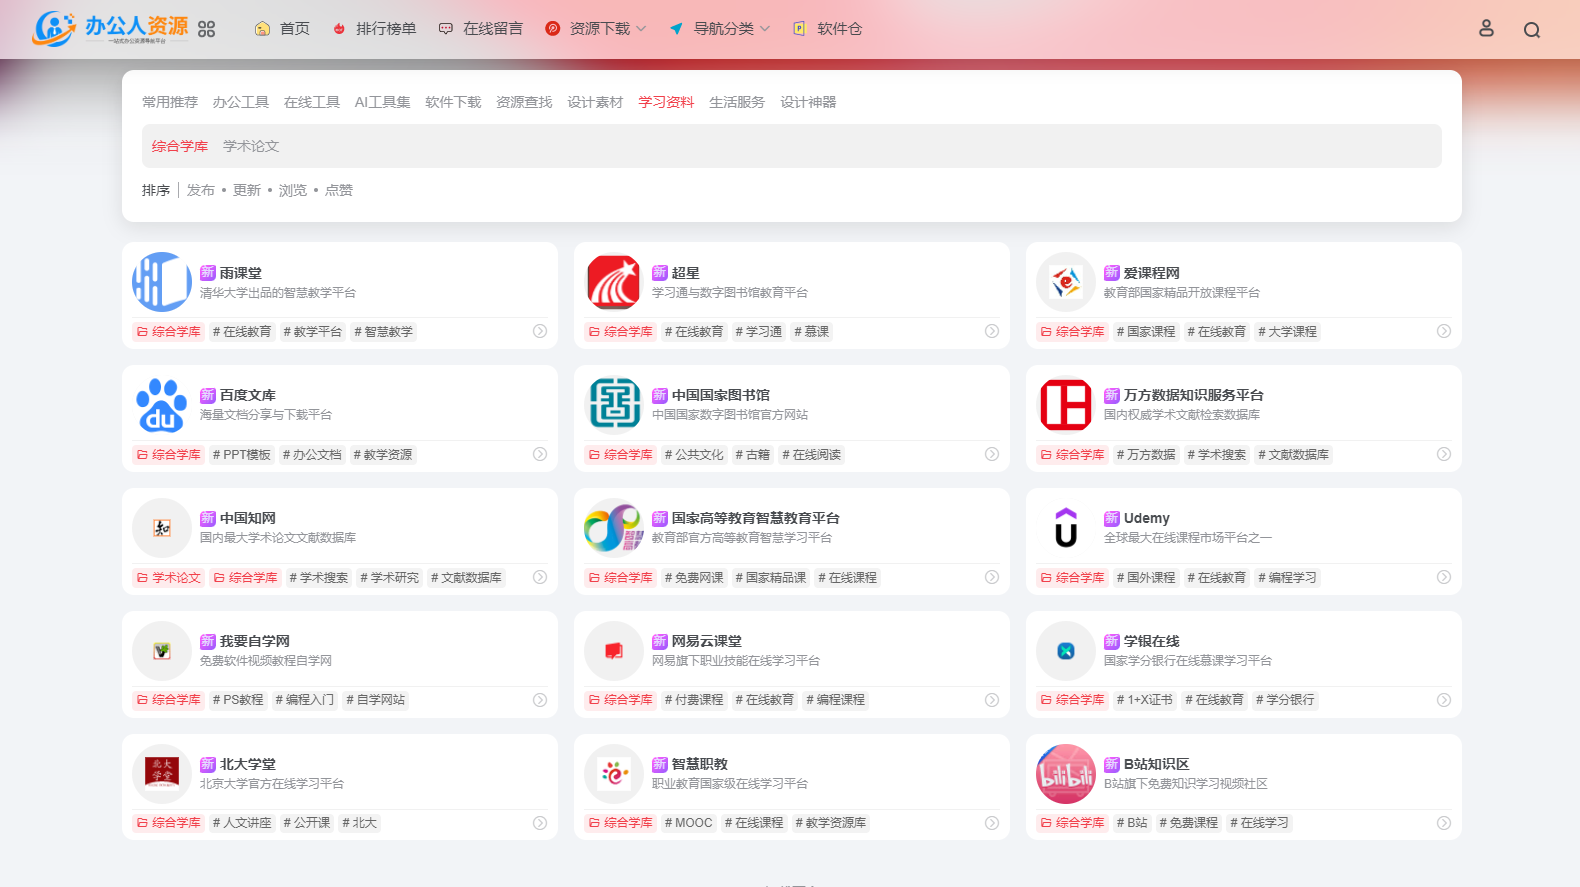Sort listings by 浏览
This screenshot has width=1580, height=887.
coord(293,190)
